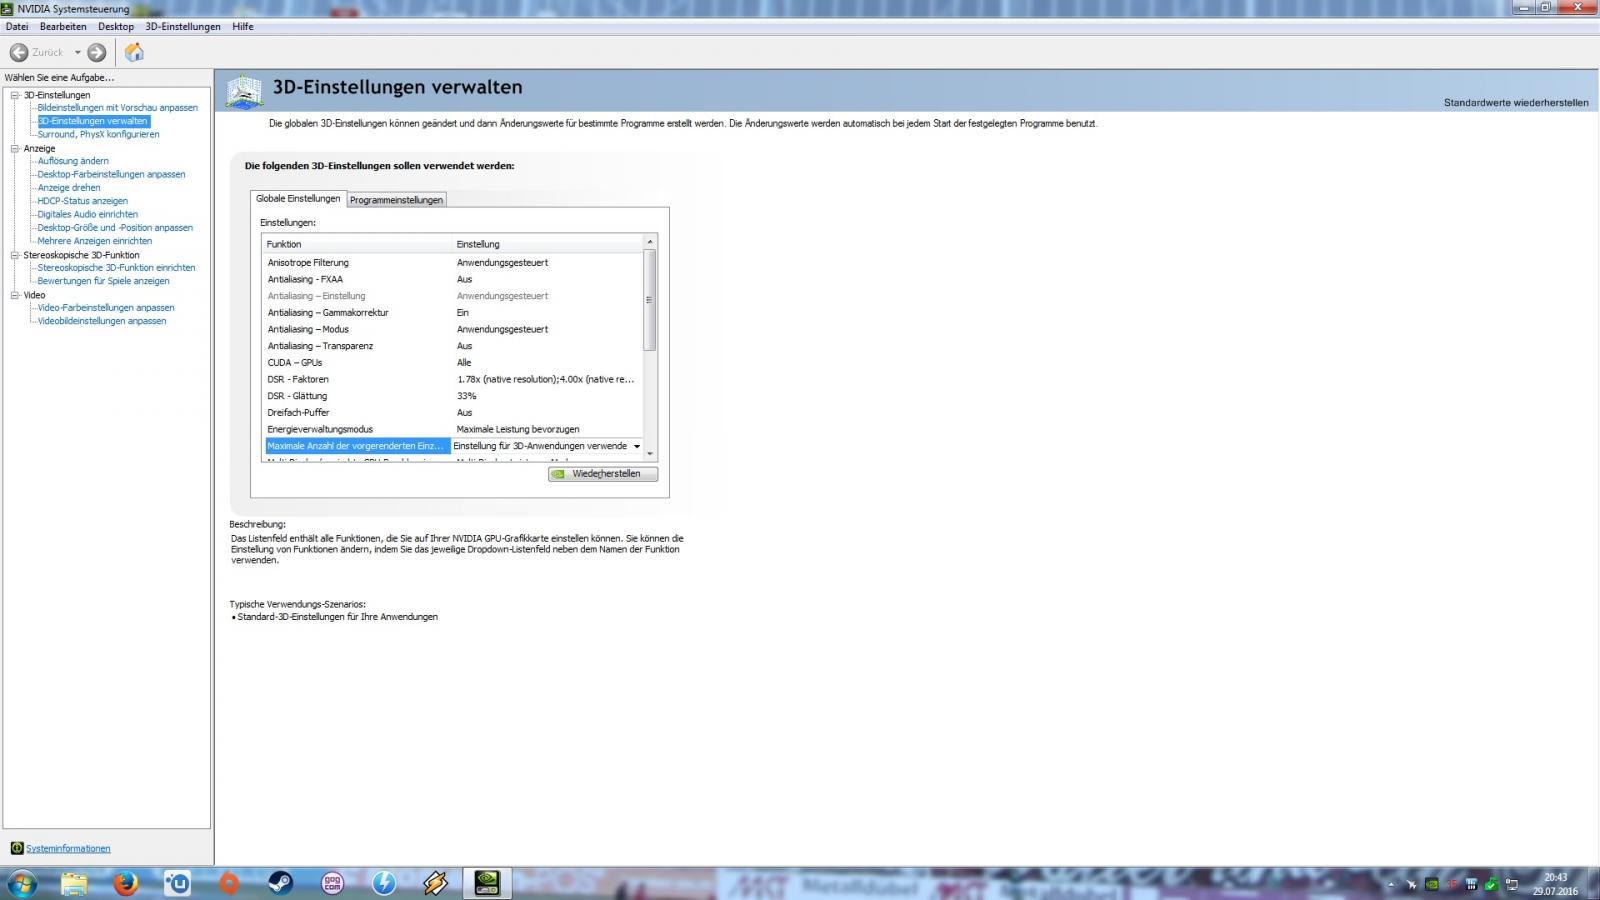
Task: Click the airplane tray icon
Action: 1411,885
